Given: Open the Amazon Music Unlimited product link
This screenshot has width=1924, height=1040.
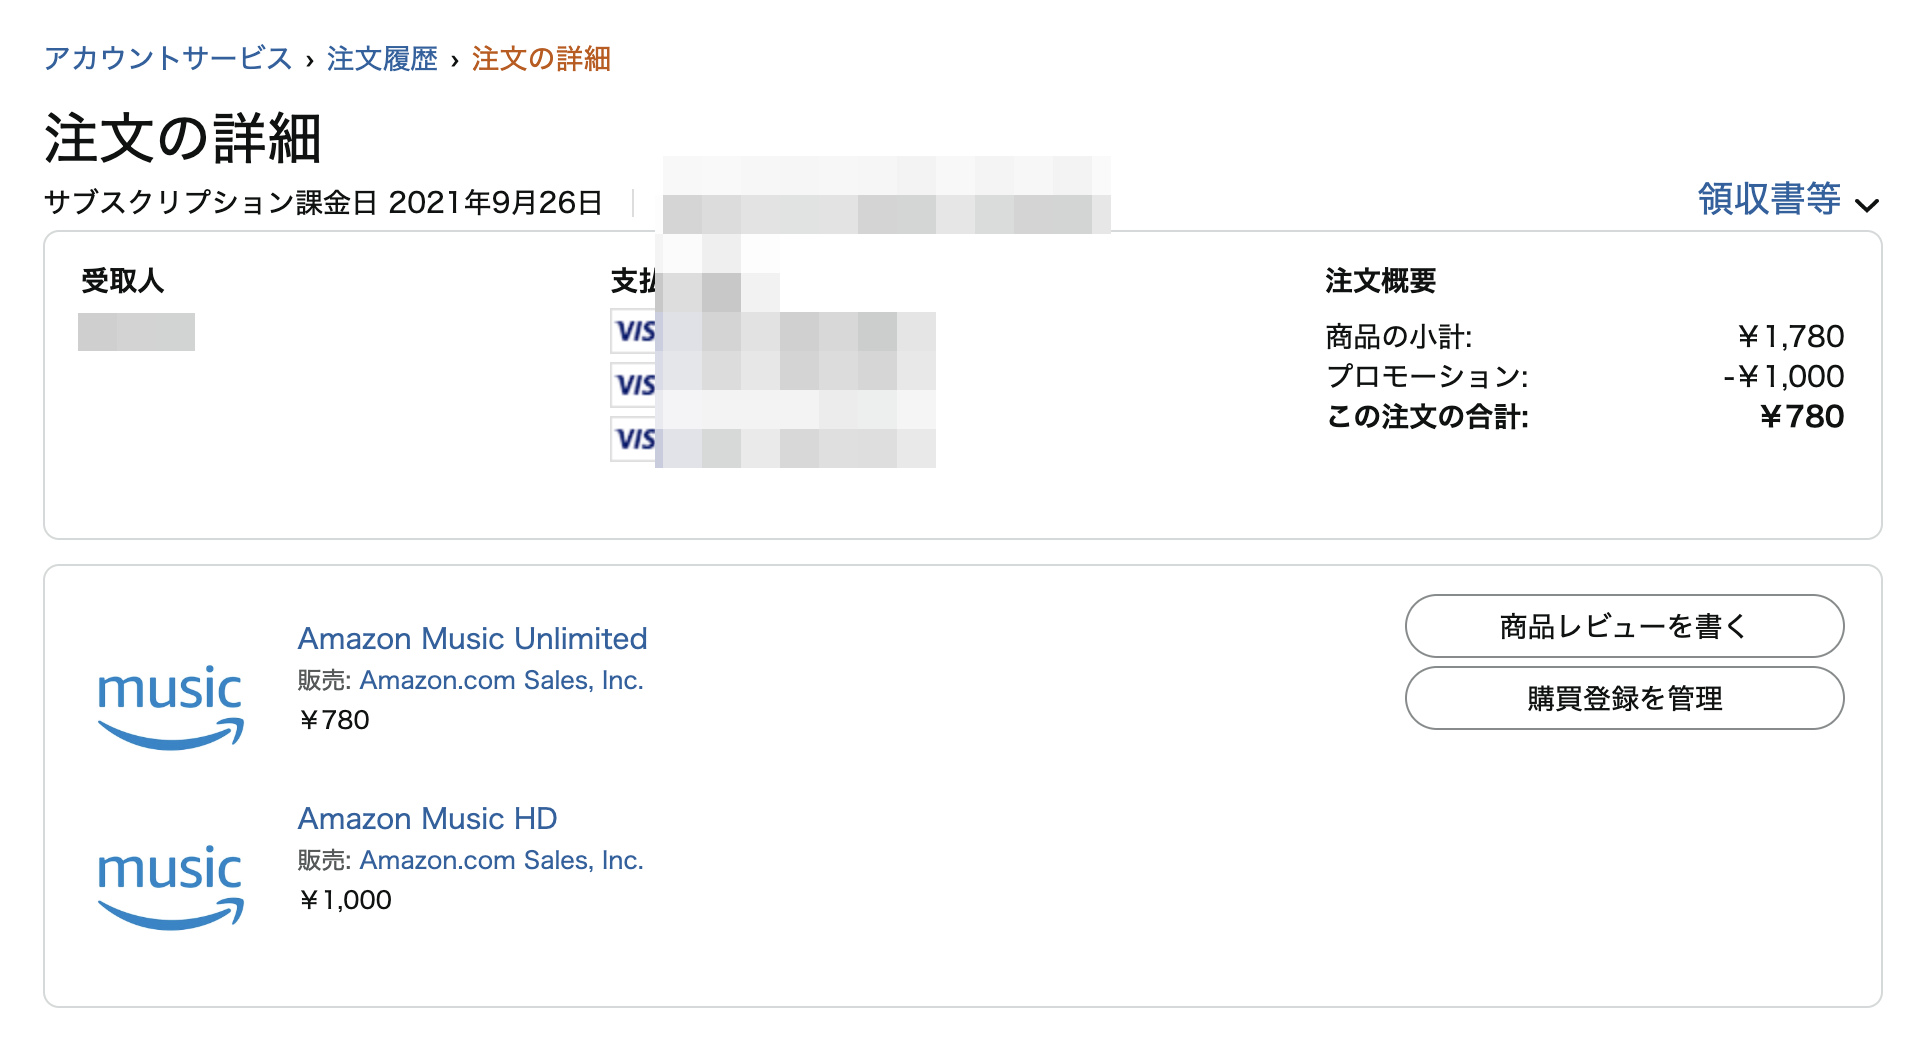Looking at the screenshot, I should click(472, 638).
